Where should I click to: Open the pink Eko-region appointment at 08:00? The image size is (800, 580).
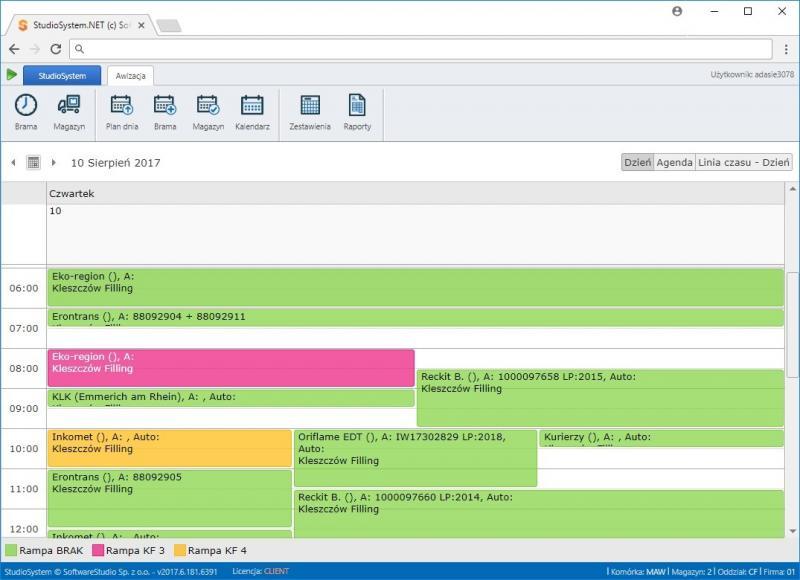[231, 368]
